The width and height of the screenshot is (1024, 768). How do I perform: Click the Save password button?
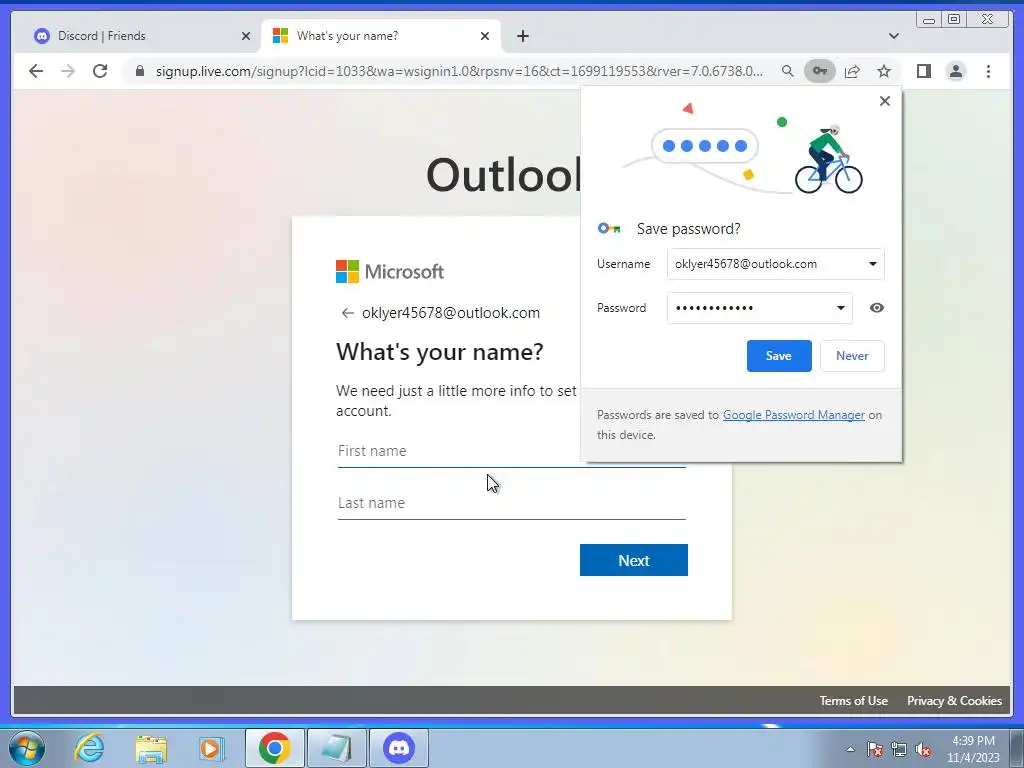779,356
